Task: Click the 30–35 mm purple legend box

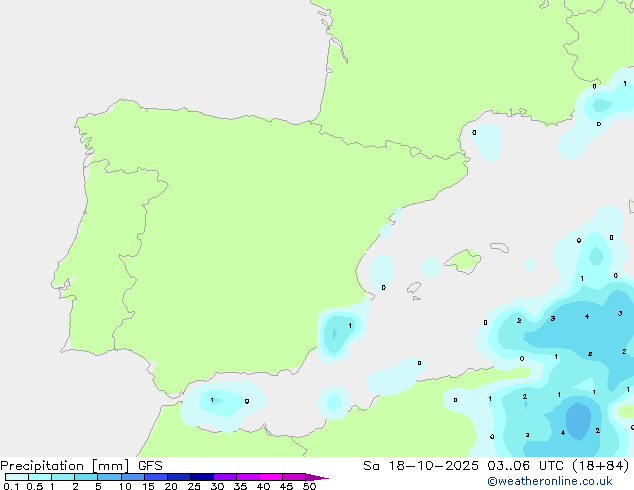Action: click(224, 477)
